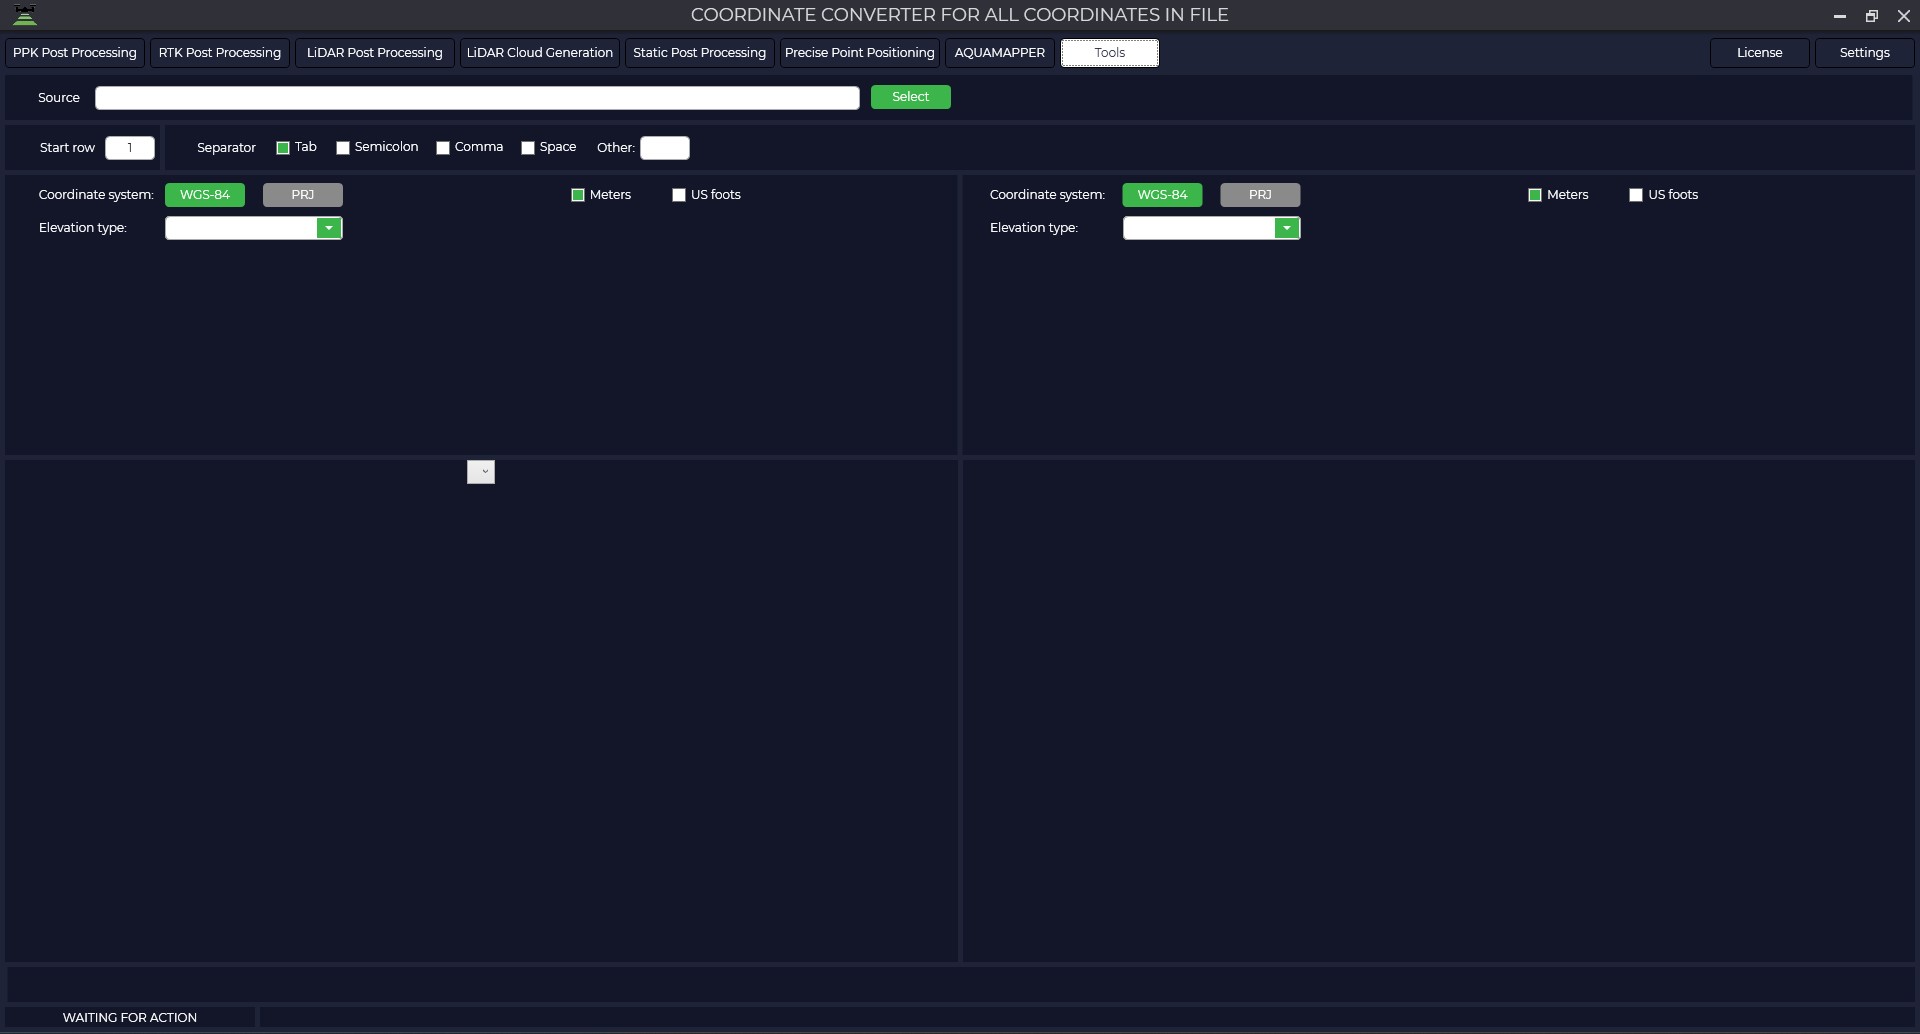
Task: Close the coordinate converter window
Action: [x=1904, y=16]
